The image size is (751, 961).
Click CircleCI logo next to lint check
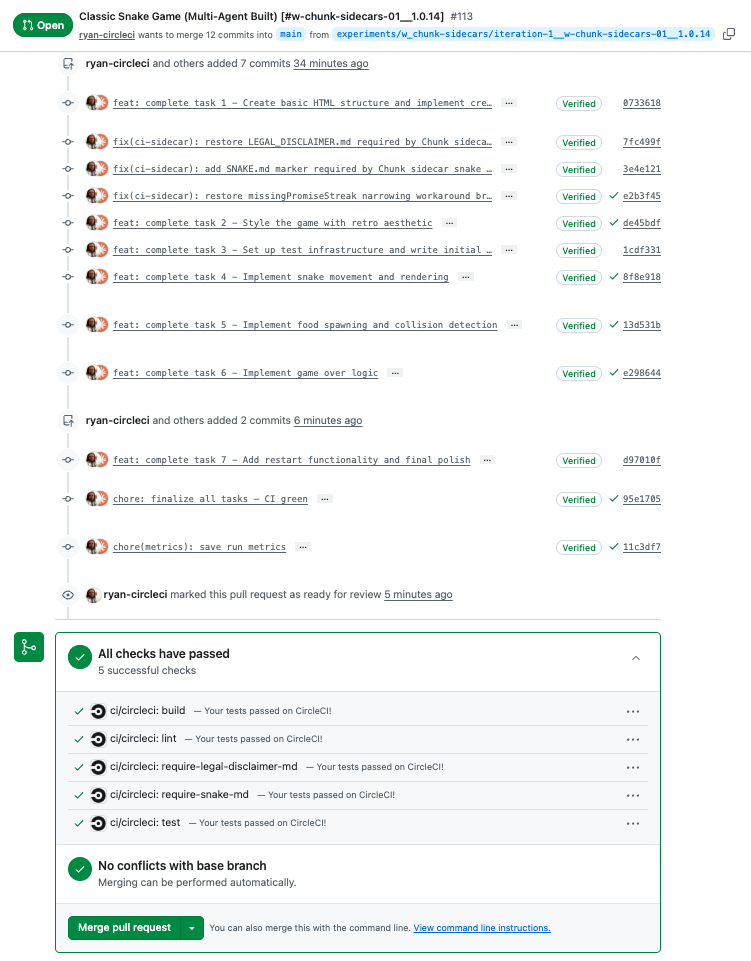coord(98,739)
